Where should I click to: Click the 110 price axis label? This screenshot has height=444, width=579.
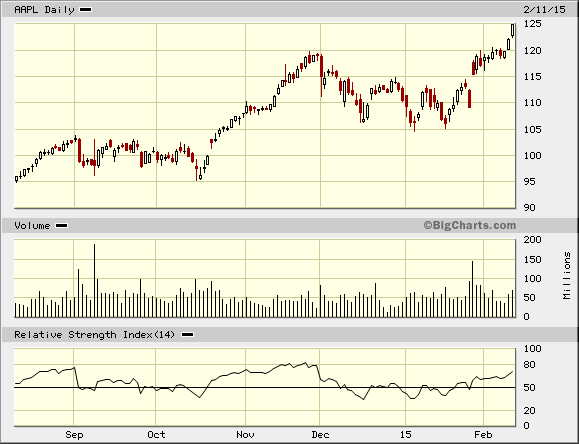pos(532,103)
